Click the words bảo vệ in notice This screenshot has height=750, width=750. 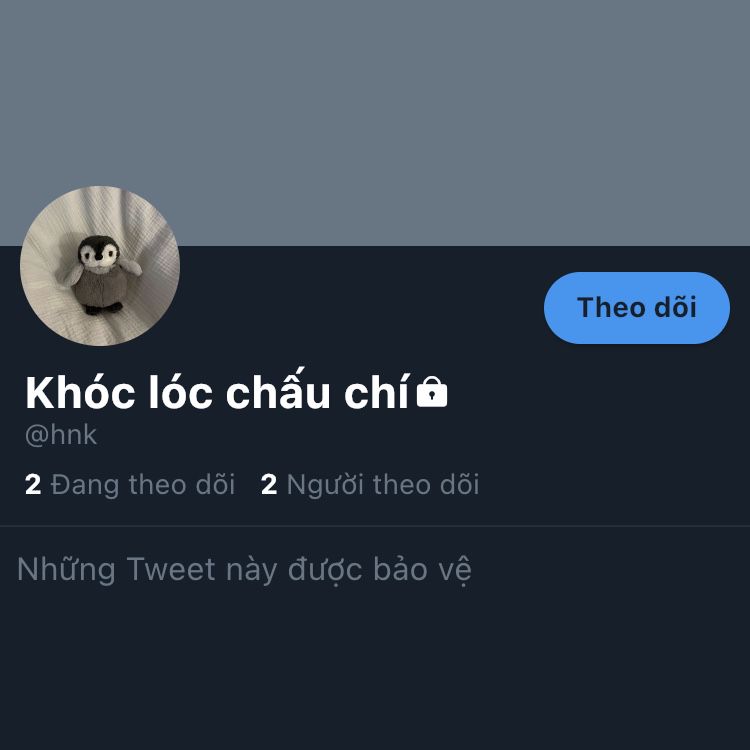click(422, 570)
